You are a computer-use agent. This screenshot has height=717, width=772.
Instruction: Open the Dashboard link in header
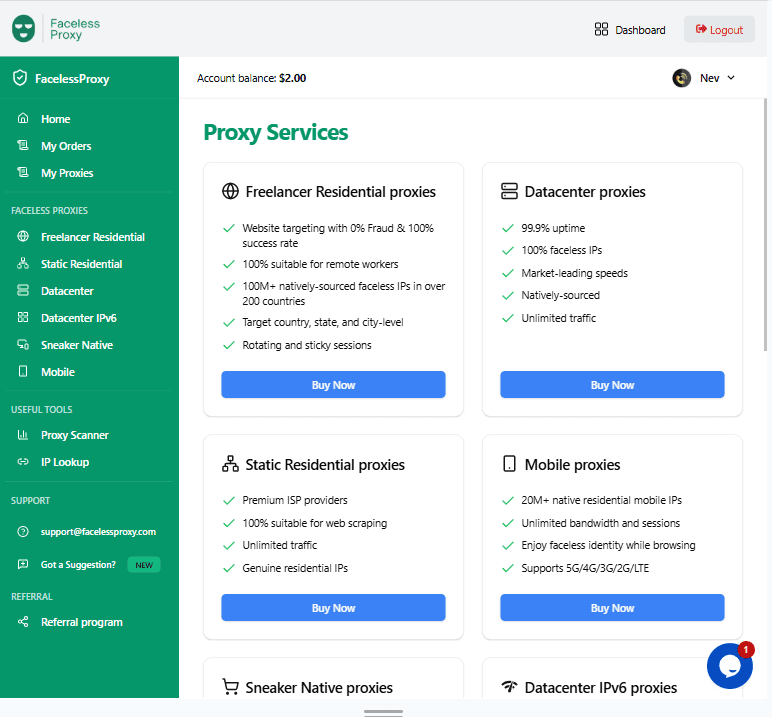[x=630, y=29]
